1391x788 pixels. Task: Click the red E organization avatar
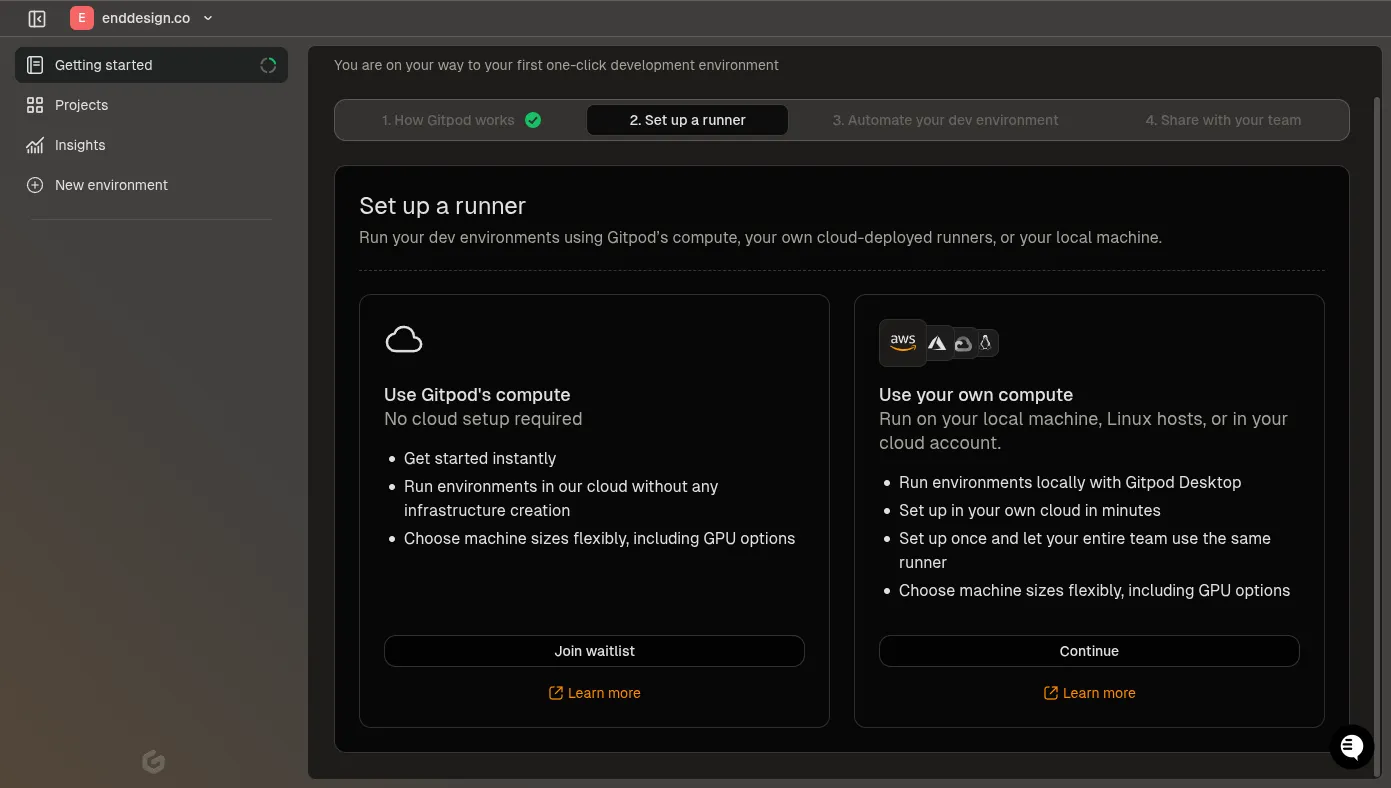[81, 18]
